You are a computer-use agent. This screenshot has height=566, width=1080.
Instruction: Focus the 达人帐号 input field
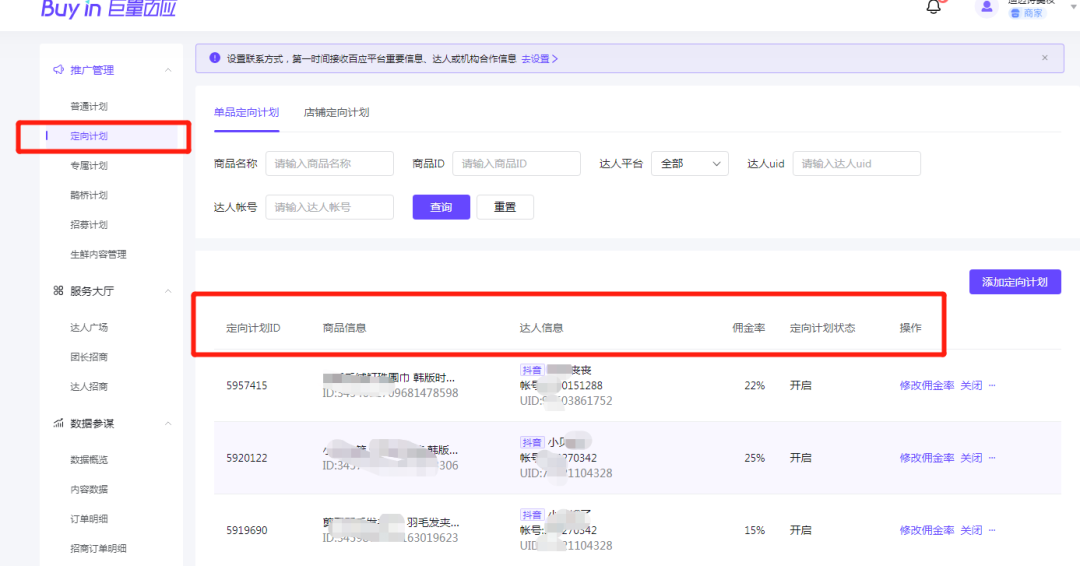pyautogui.click(x=329, y=207)
